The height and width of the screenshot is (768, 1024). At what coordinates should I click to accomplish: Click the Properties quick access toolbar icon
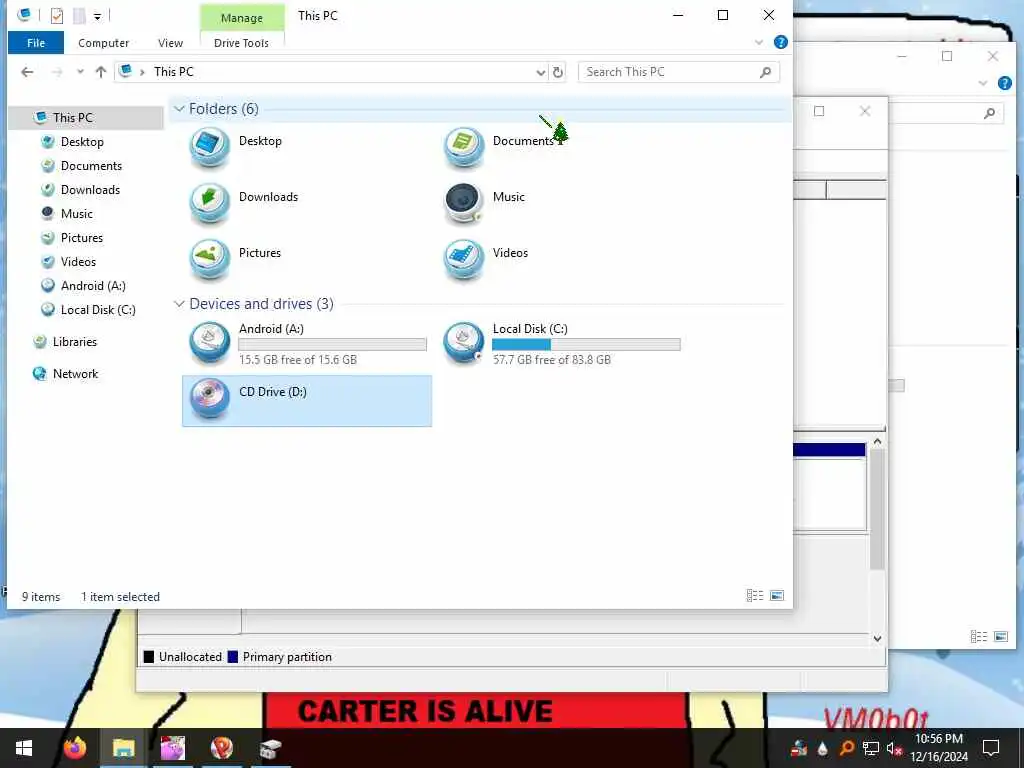[57, 15]
